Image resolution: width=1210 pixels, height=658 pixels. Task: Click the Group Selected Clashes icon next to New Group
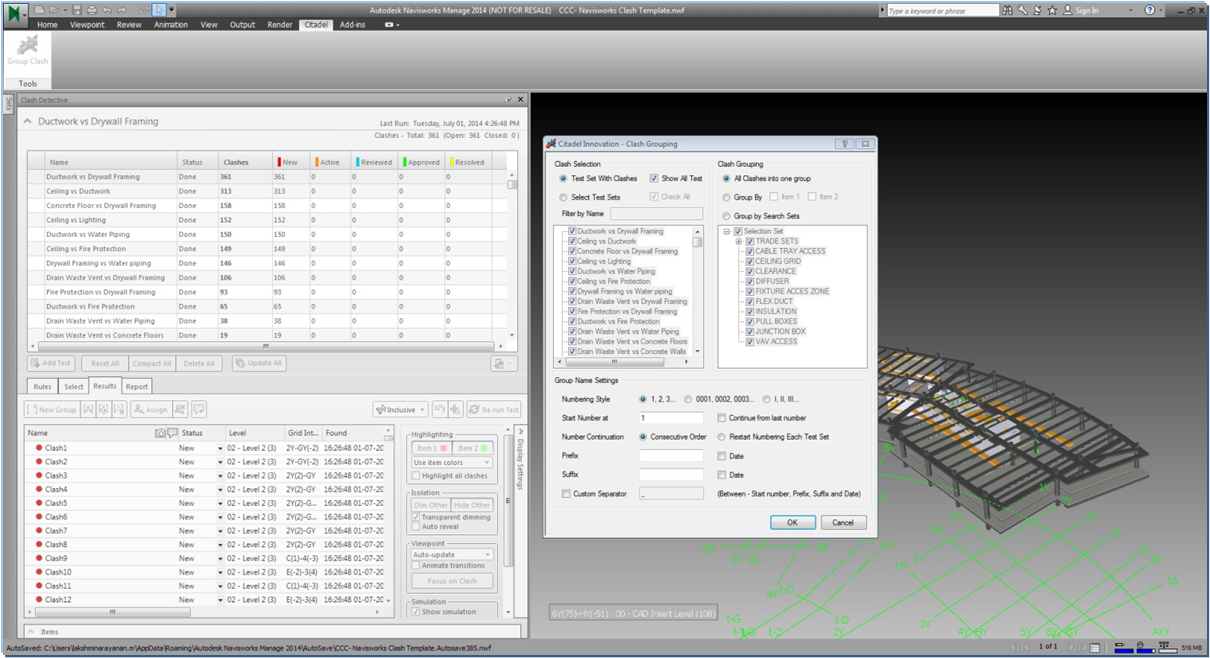click(x=88, y=409)
